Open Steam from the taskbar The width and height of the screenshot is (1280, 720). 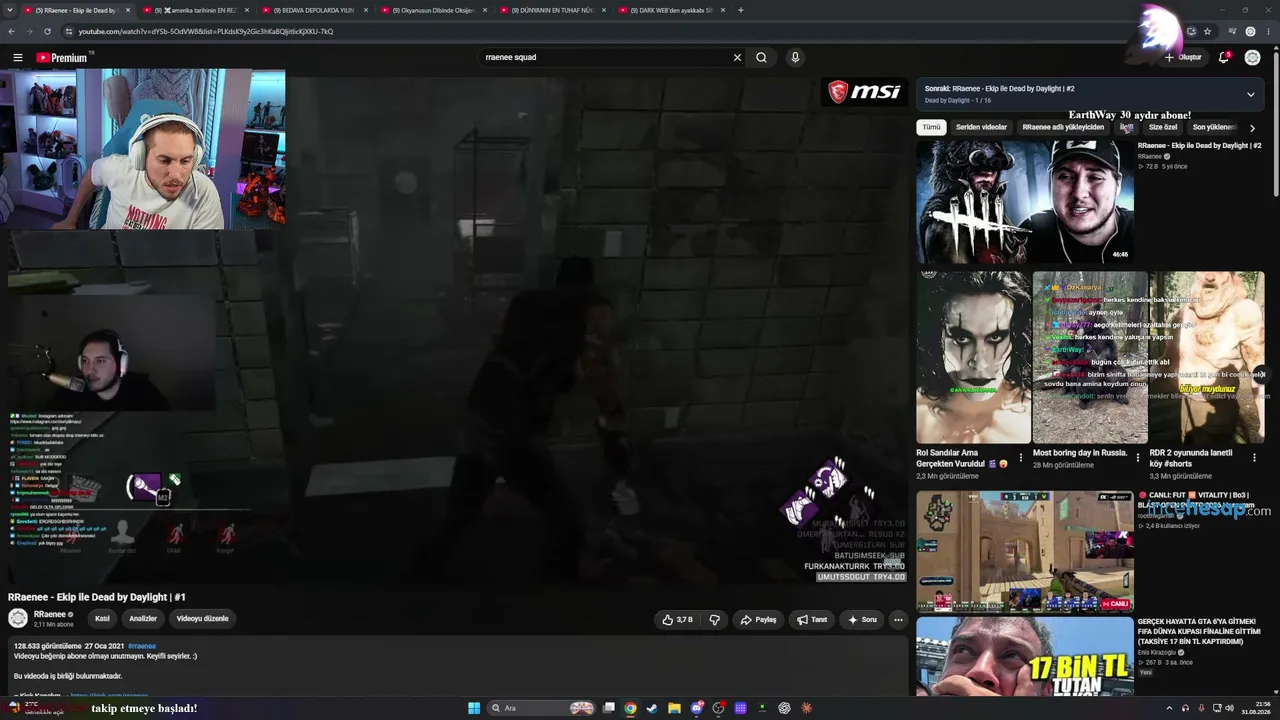tap(652, 708)
